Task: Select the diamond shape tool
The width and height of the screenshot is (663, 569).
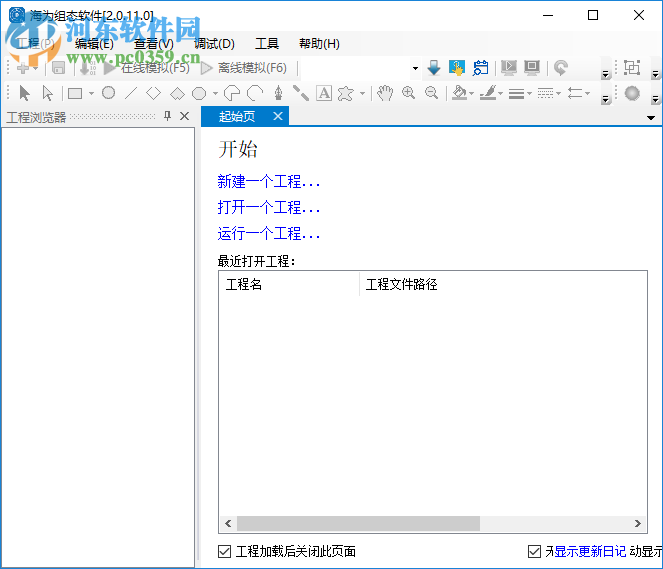Action: click(153, 93)
